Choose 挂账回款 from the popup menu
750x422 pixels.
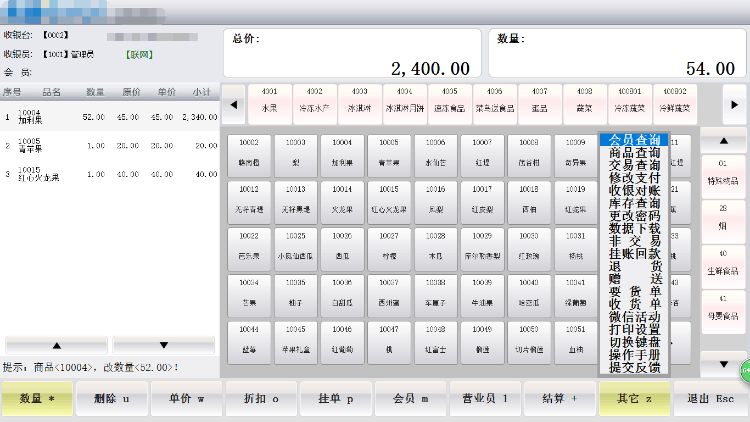(x=634, y=254)
